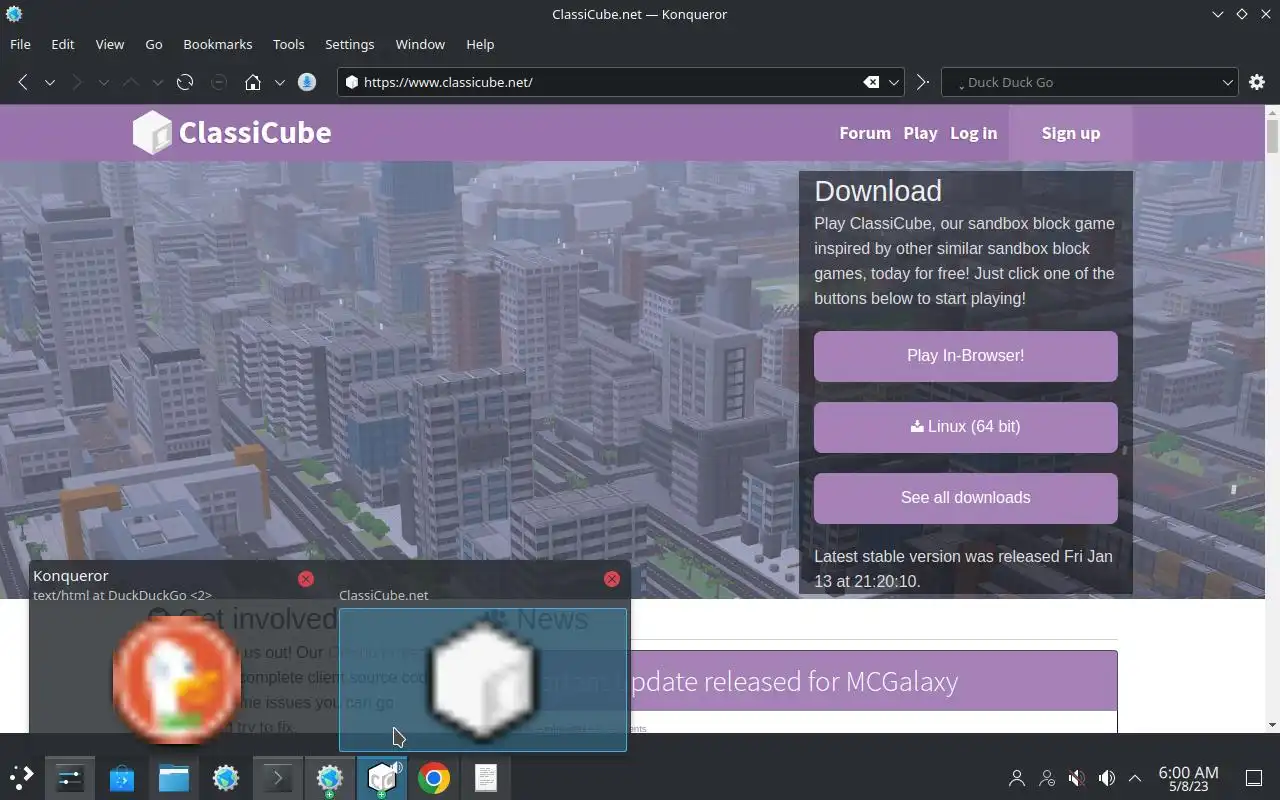Open the Help menu

480,44
